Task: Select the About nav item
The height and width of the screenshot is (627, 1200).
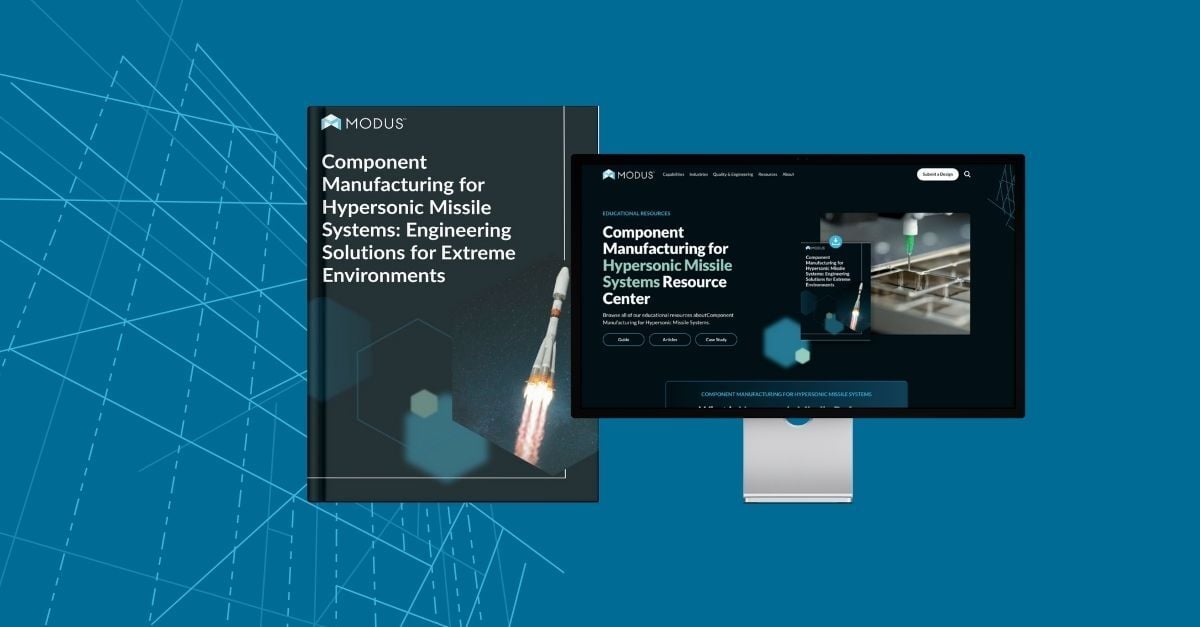Action: pos(788,174)
